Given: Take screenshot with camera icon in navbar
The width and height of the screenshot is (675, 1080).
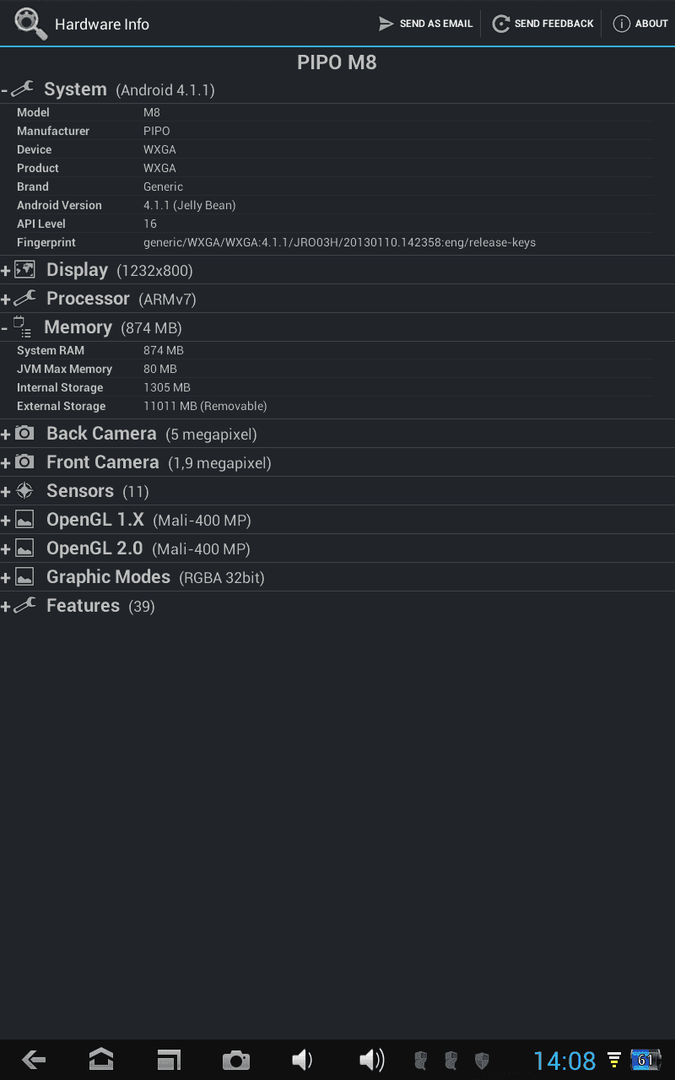Looking at the screenshot, I should (236, 1060).
